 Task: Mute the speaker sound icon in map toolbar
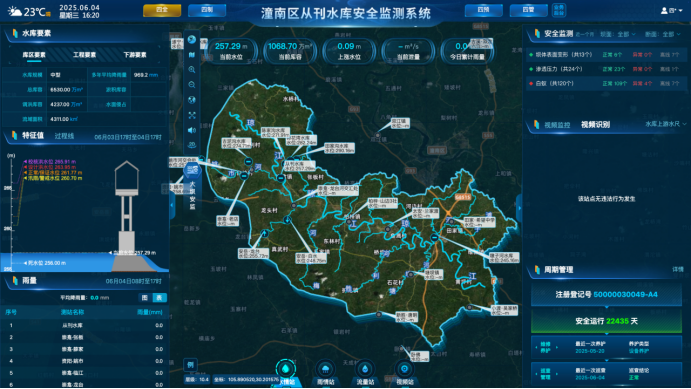pyautogui.click(x=192, y=130)
